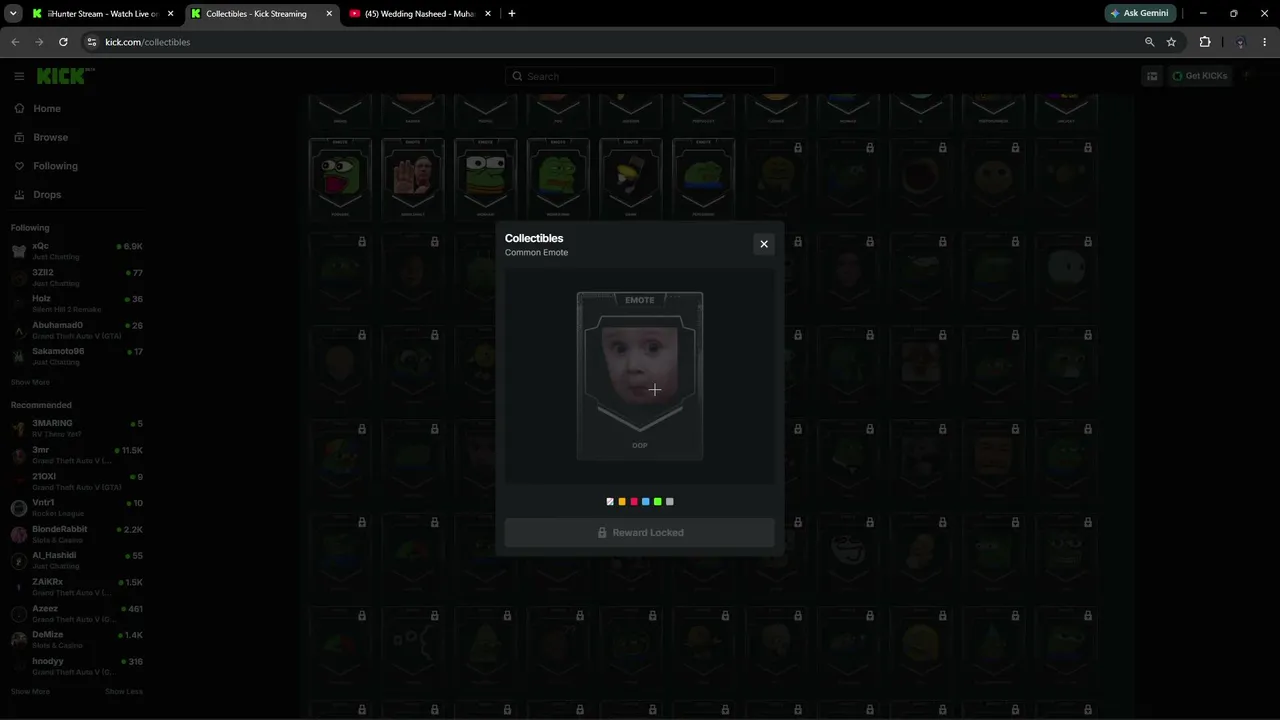The height and width of the screenshot is (720, 1280).
Task: Open 21OXI recommended channel
Action: coord(77,481)
